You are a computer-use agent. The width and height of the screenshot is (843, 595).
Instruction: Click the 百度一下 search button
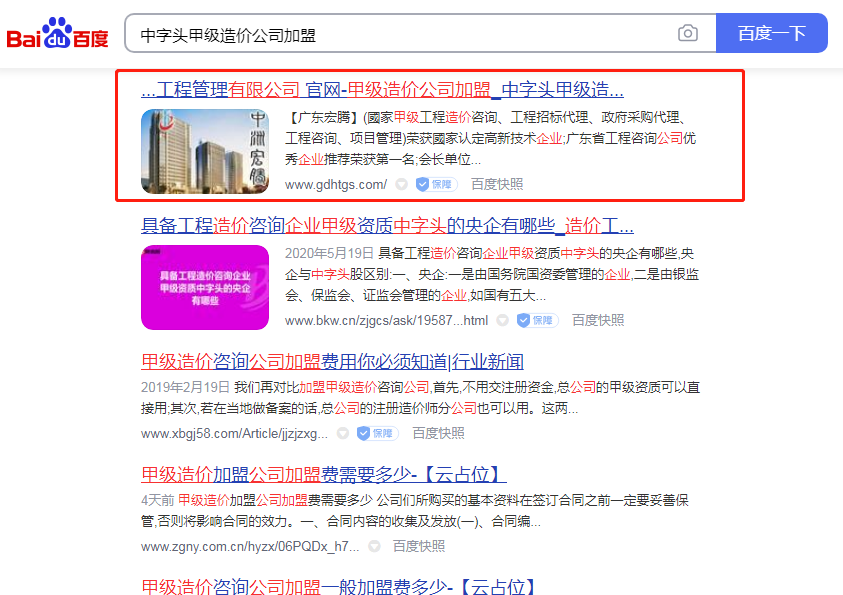click(x=771, y=33)
